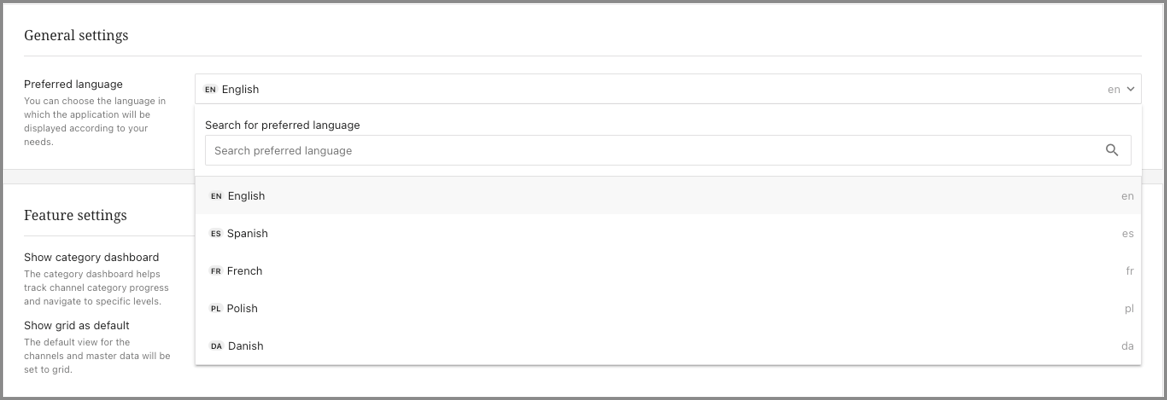Click the search magnifier icon
Screen dimensions: 1167x400
point(1112,150)
